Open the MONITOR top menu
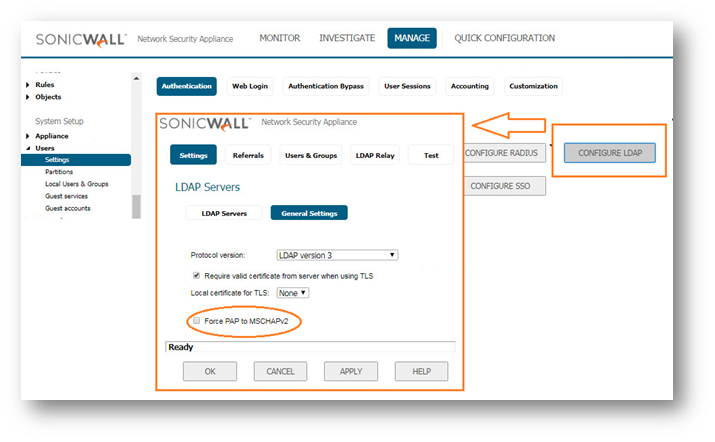This screenshot has width=715, height=442. coord(279,38)
